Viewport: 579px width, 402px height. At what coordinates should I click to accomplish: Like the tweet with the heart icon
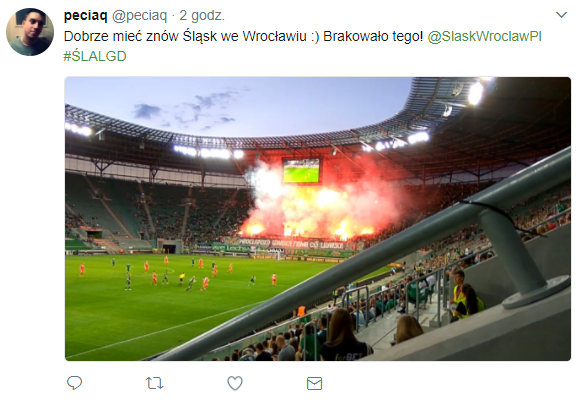(x=235, y=383)
